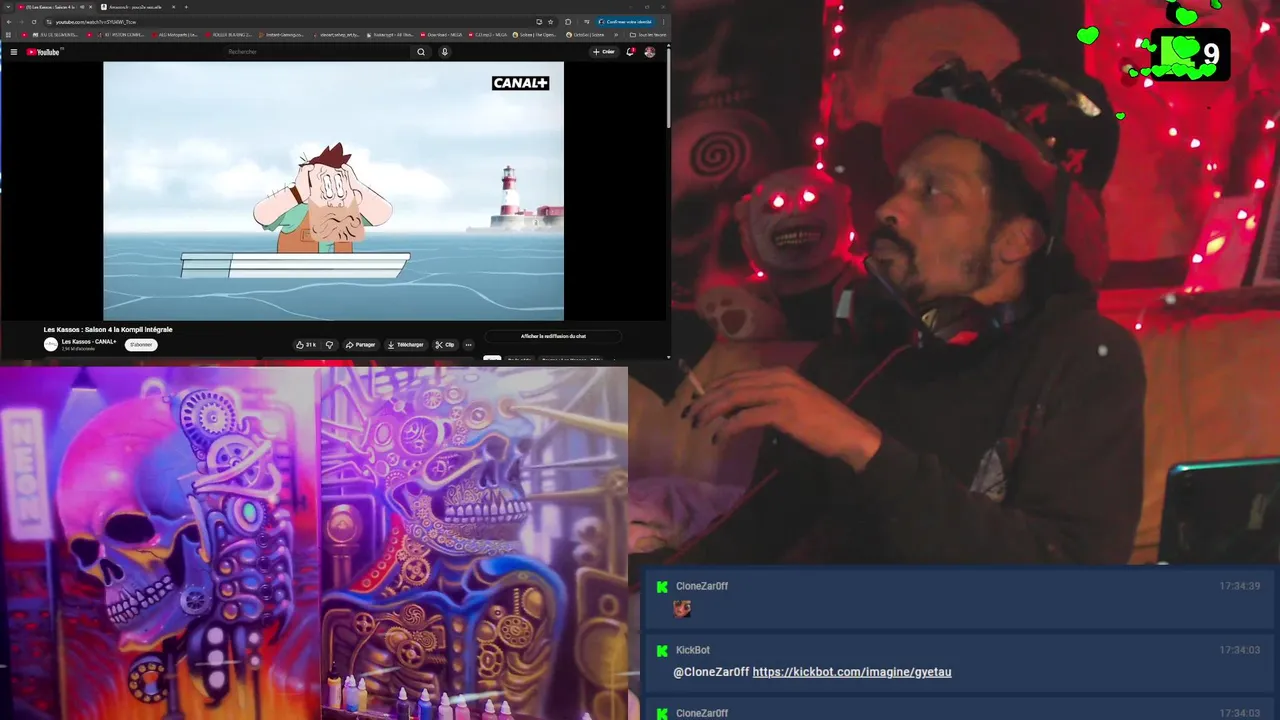Click the green Kick viewer counter overlay
This screenshot has height=720, width=1280.
[x=1190, y=54]
